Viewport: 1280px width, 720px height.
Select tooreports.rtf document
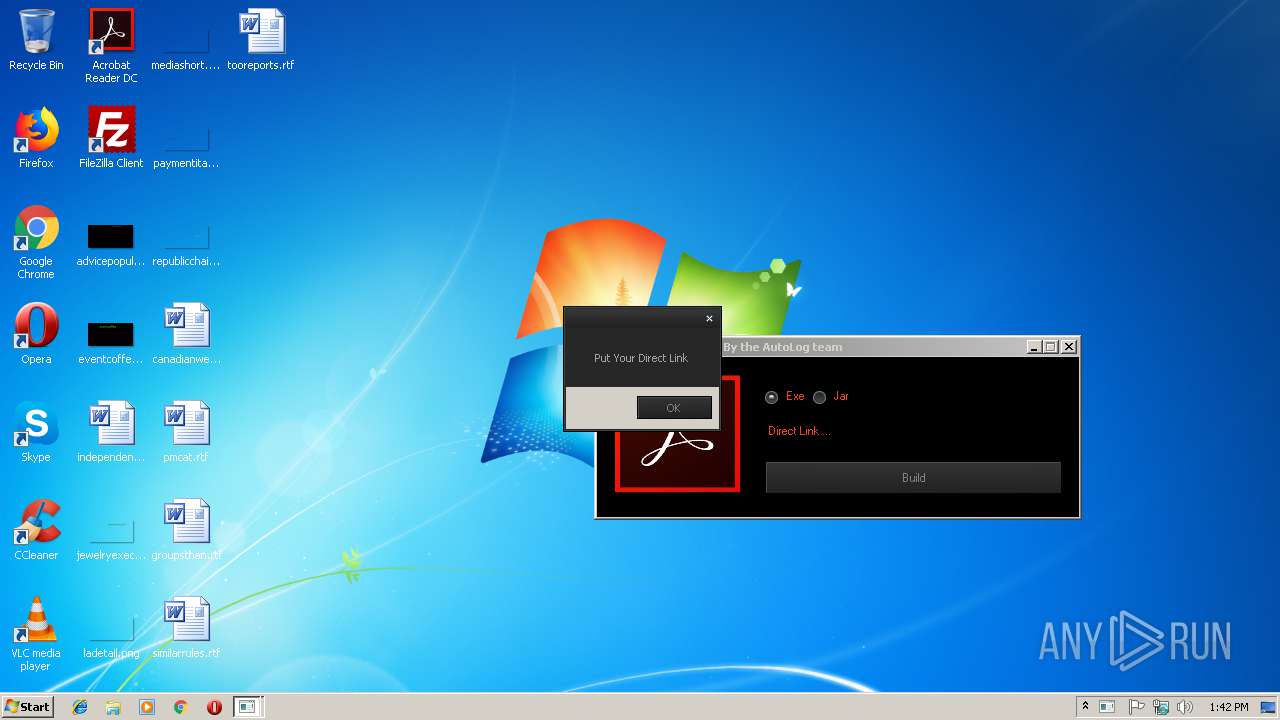pos(261,40)
